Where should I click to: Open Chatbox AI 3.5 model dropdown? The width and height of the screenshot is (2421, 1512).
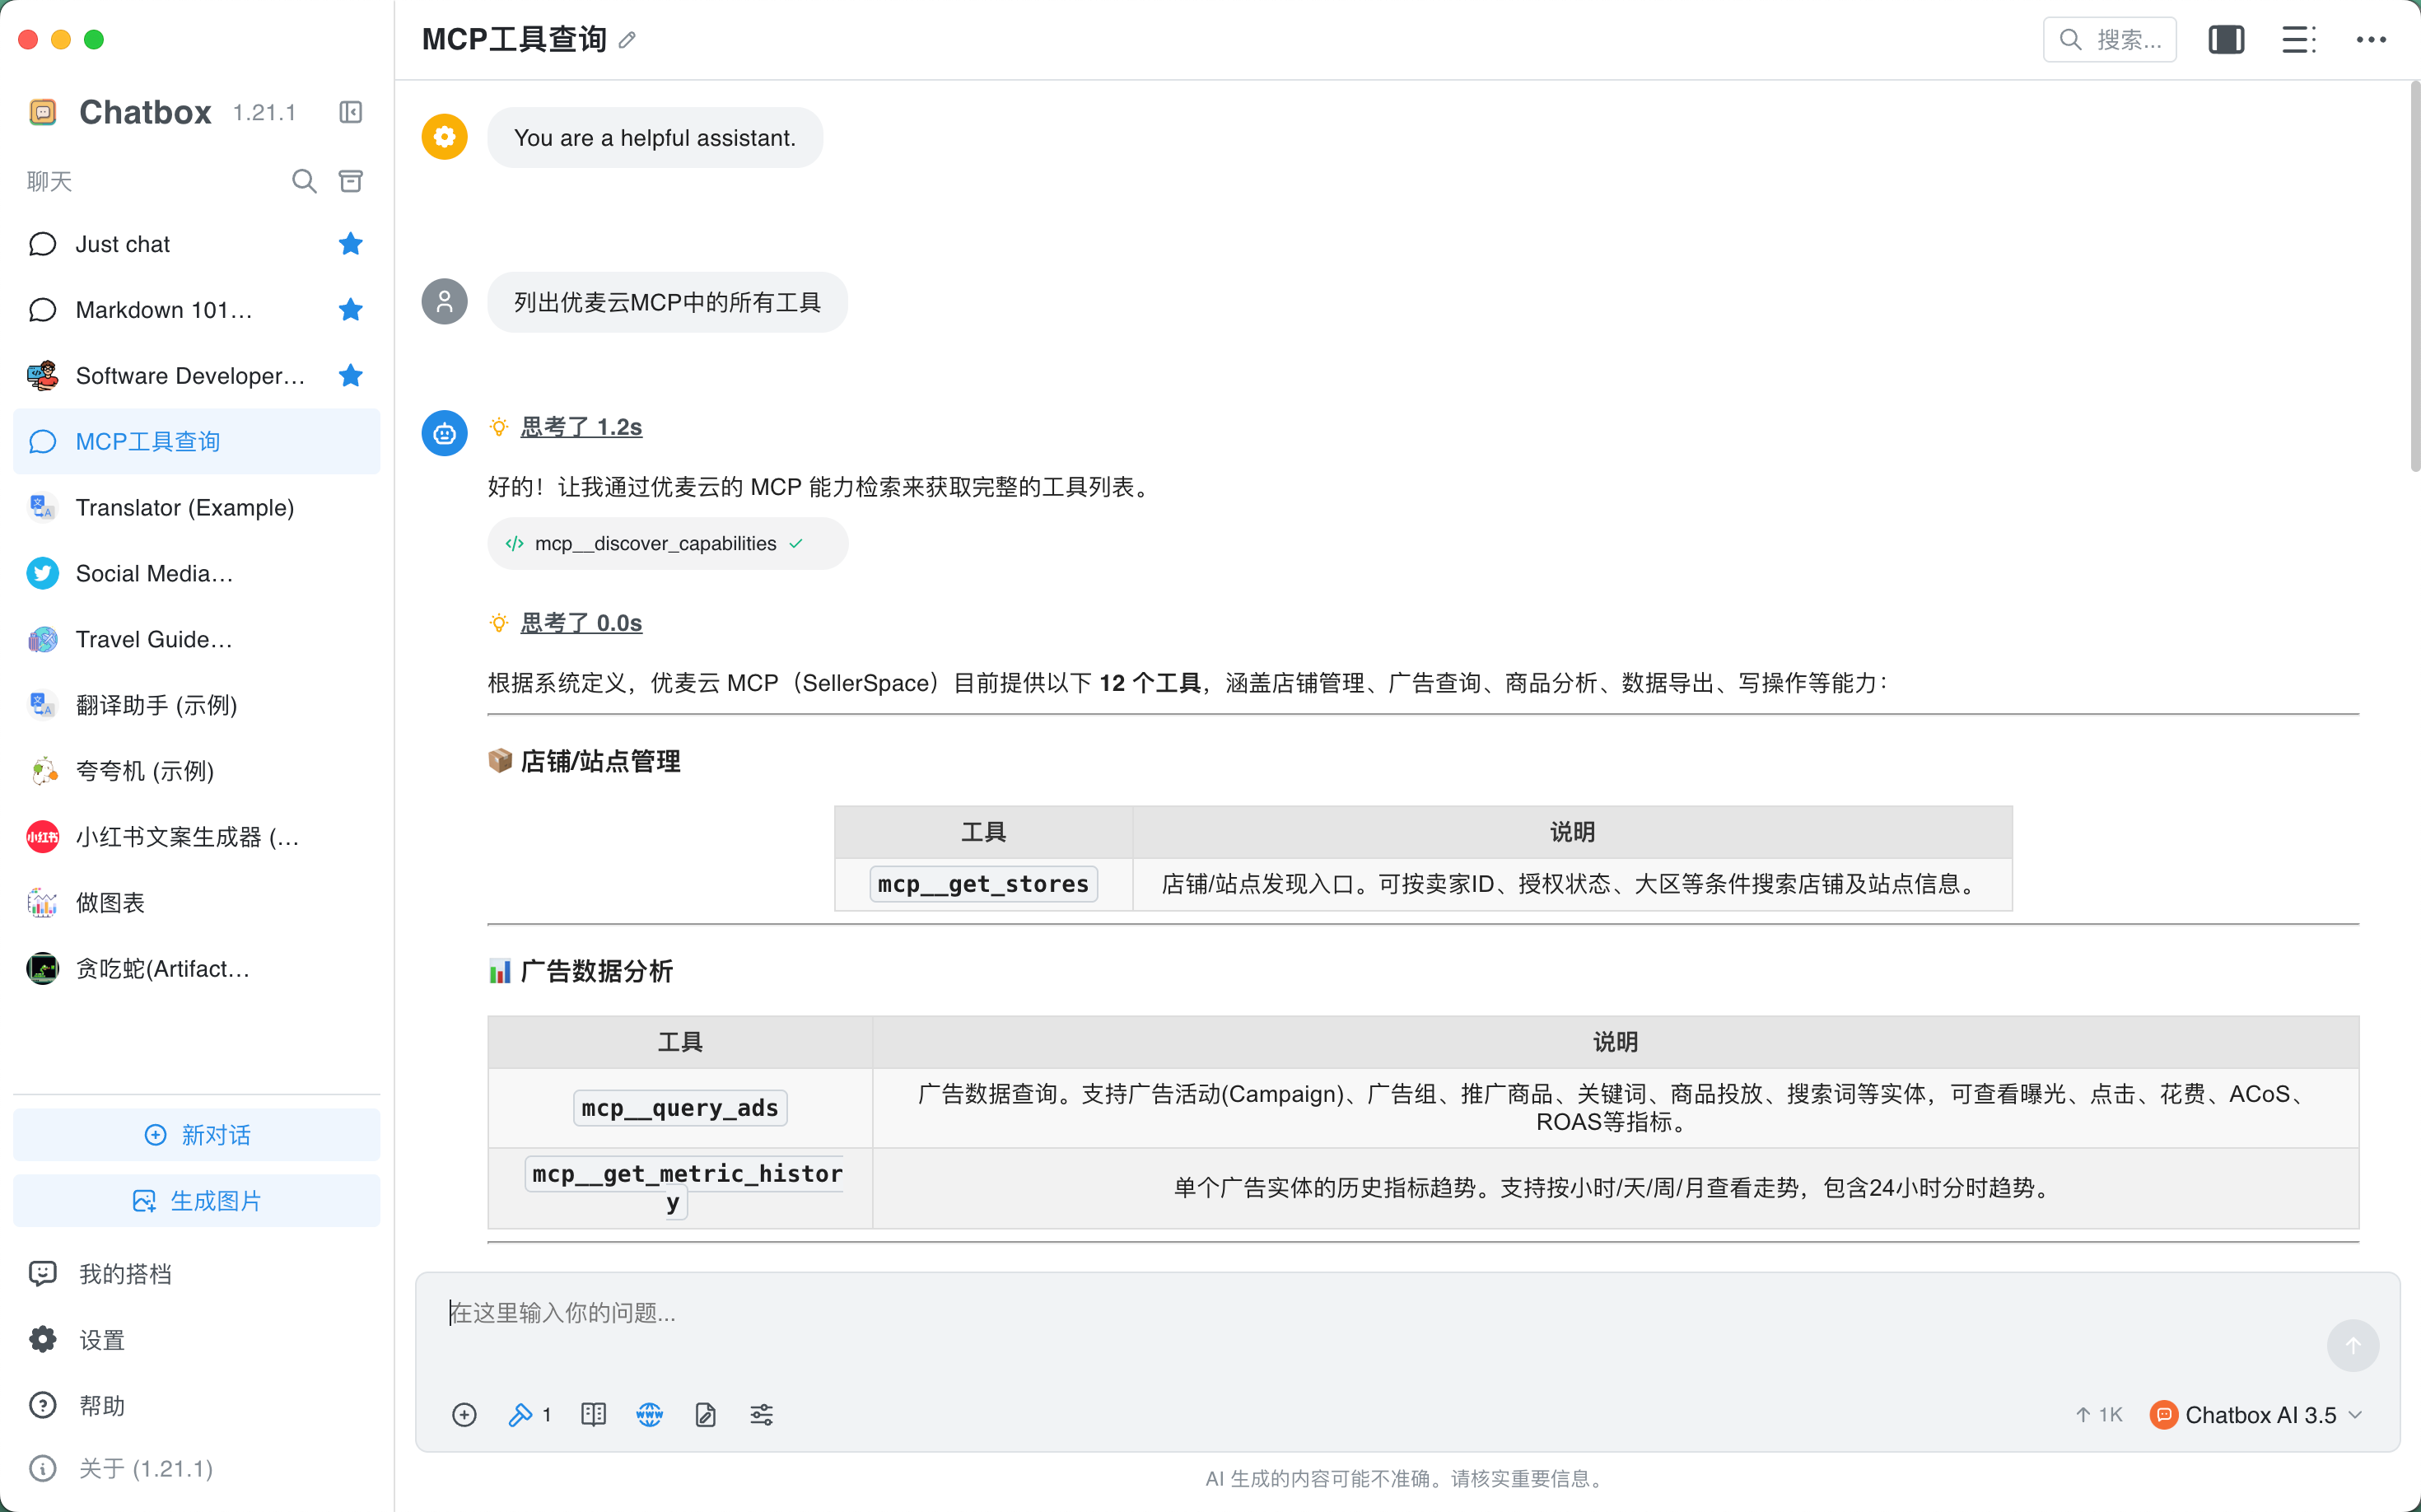tap(2256, 1415)
